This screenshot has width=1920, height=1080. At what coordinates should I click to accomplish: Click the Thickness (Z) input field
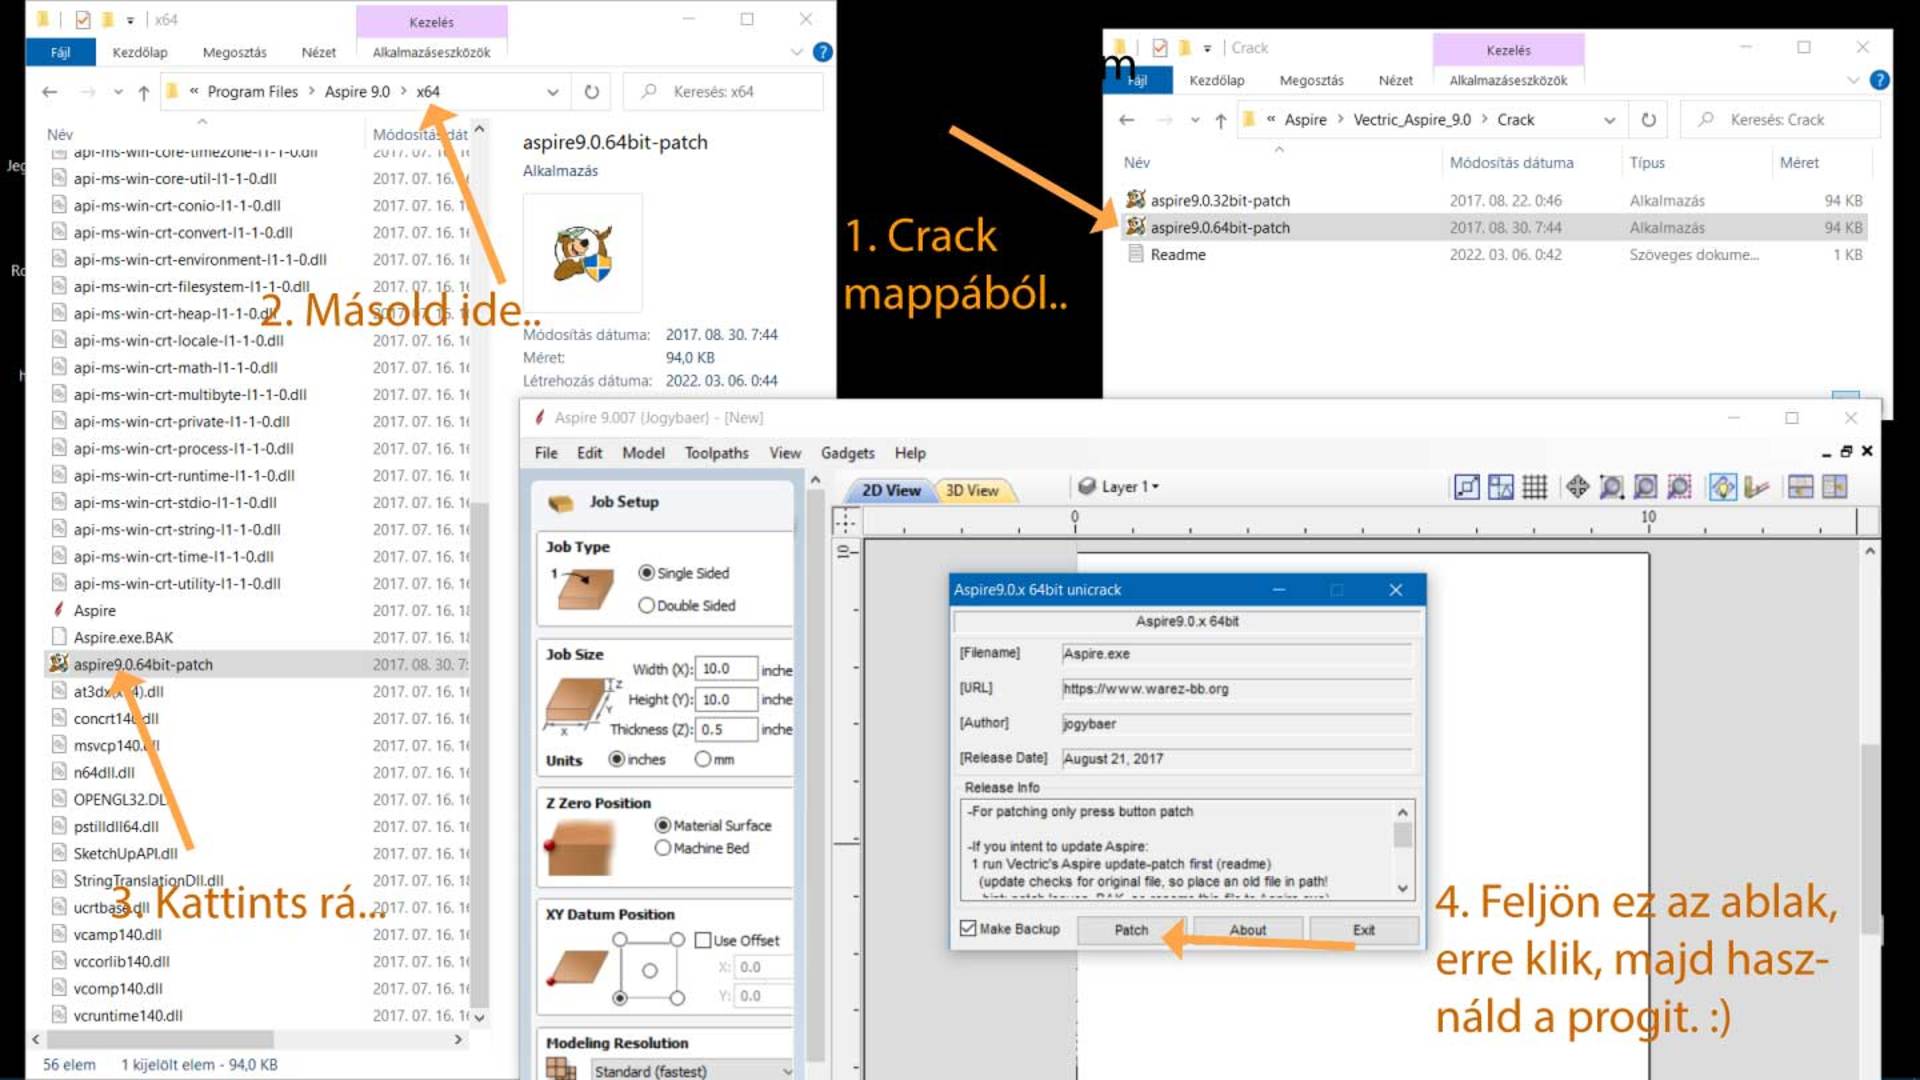(726, 730)
